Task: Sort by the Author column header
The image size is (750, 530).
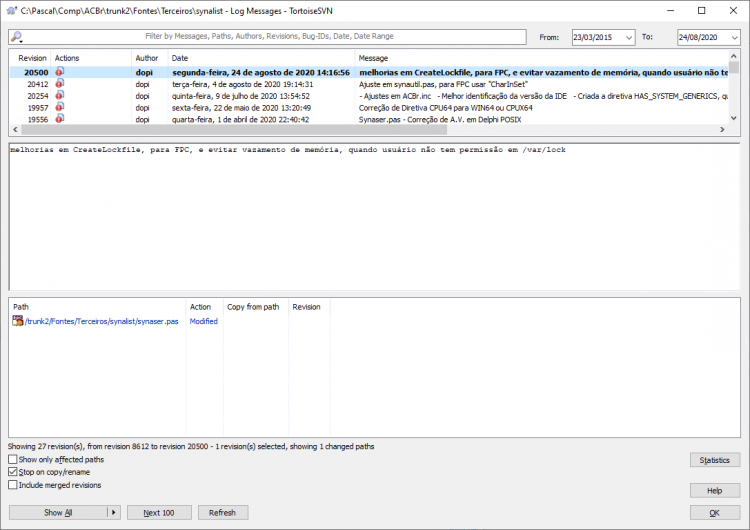Action: tap(149, 58)
